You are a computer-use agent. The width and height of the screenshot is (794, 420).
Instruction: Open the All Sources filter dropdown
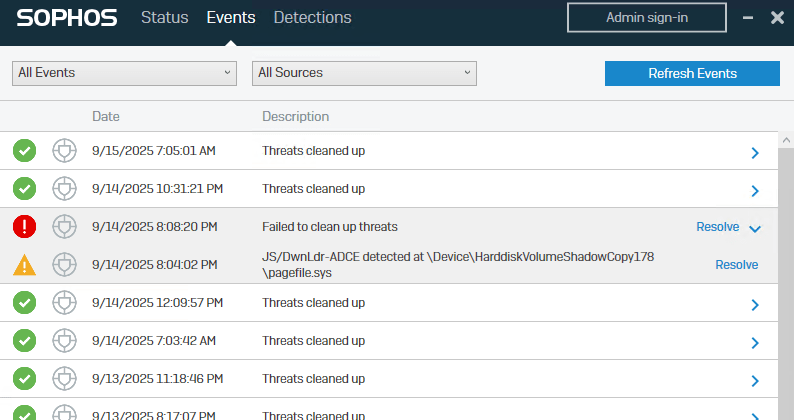point(364,73)
